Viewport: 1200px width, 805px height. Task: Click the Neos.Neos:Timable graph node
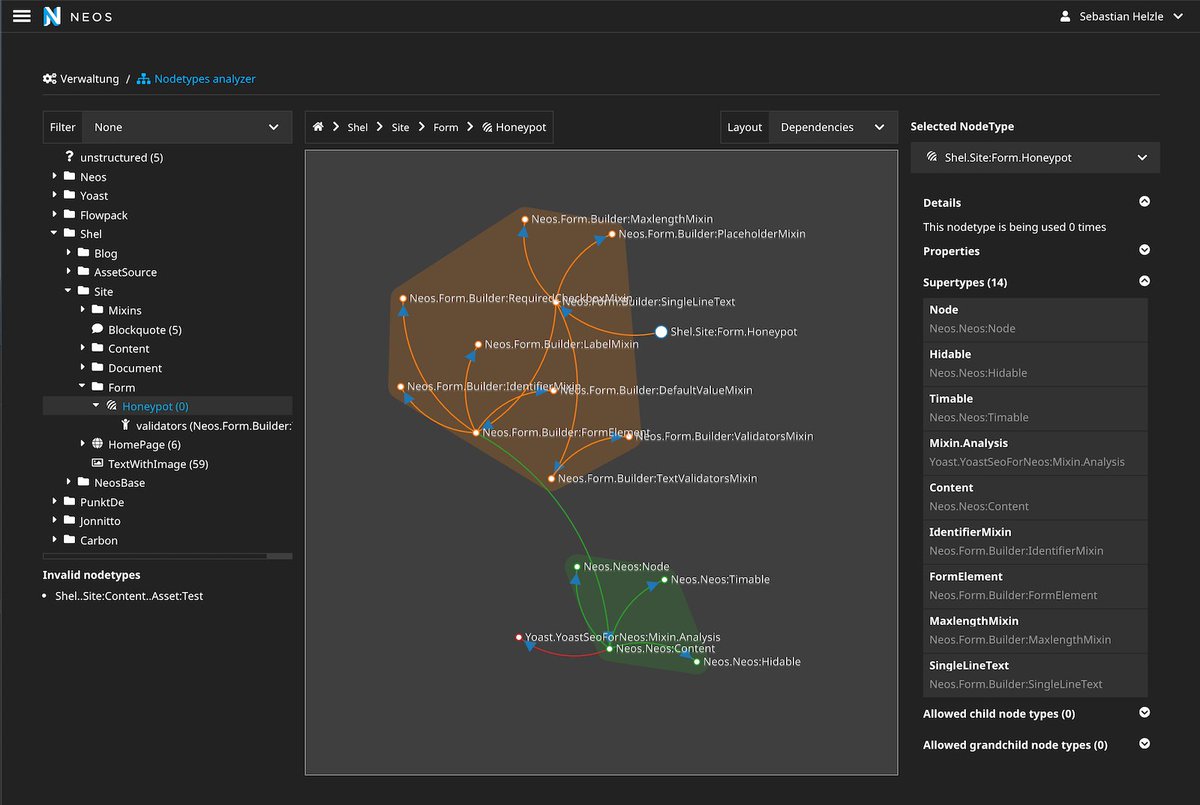664,580
